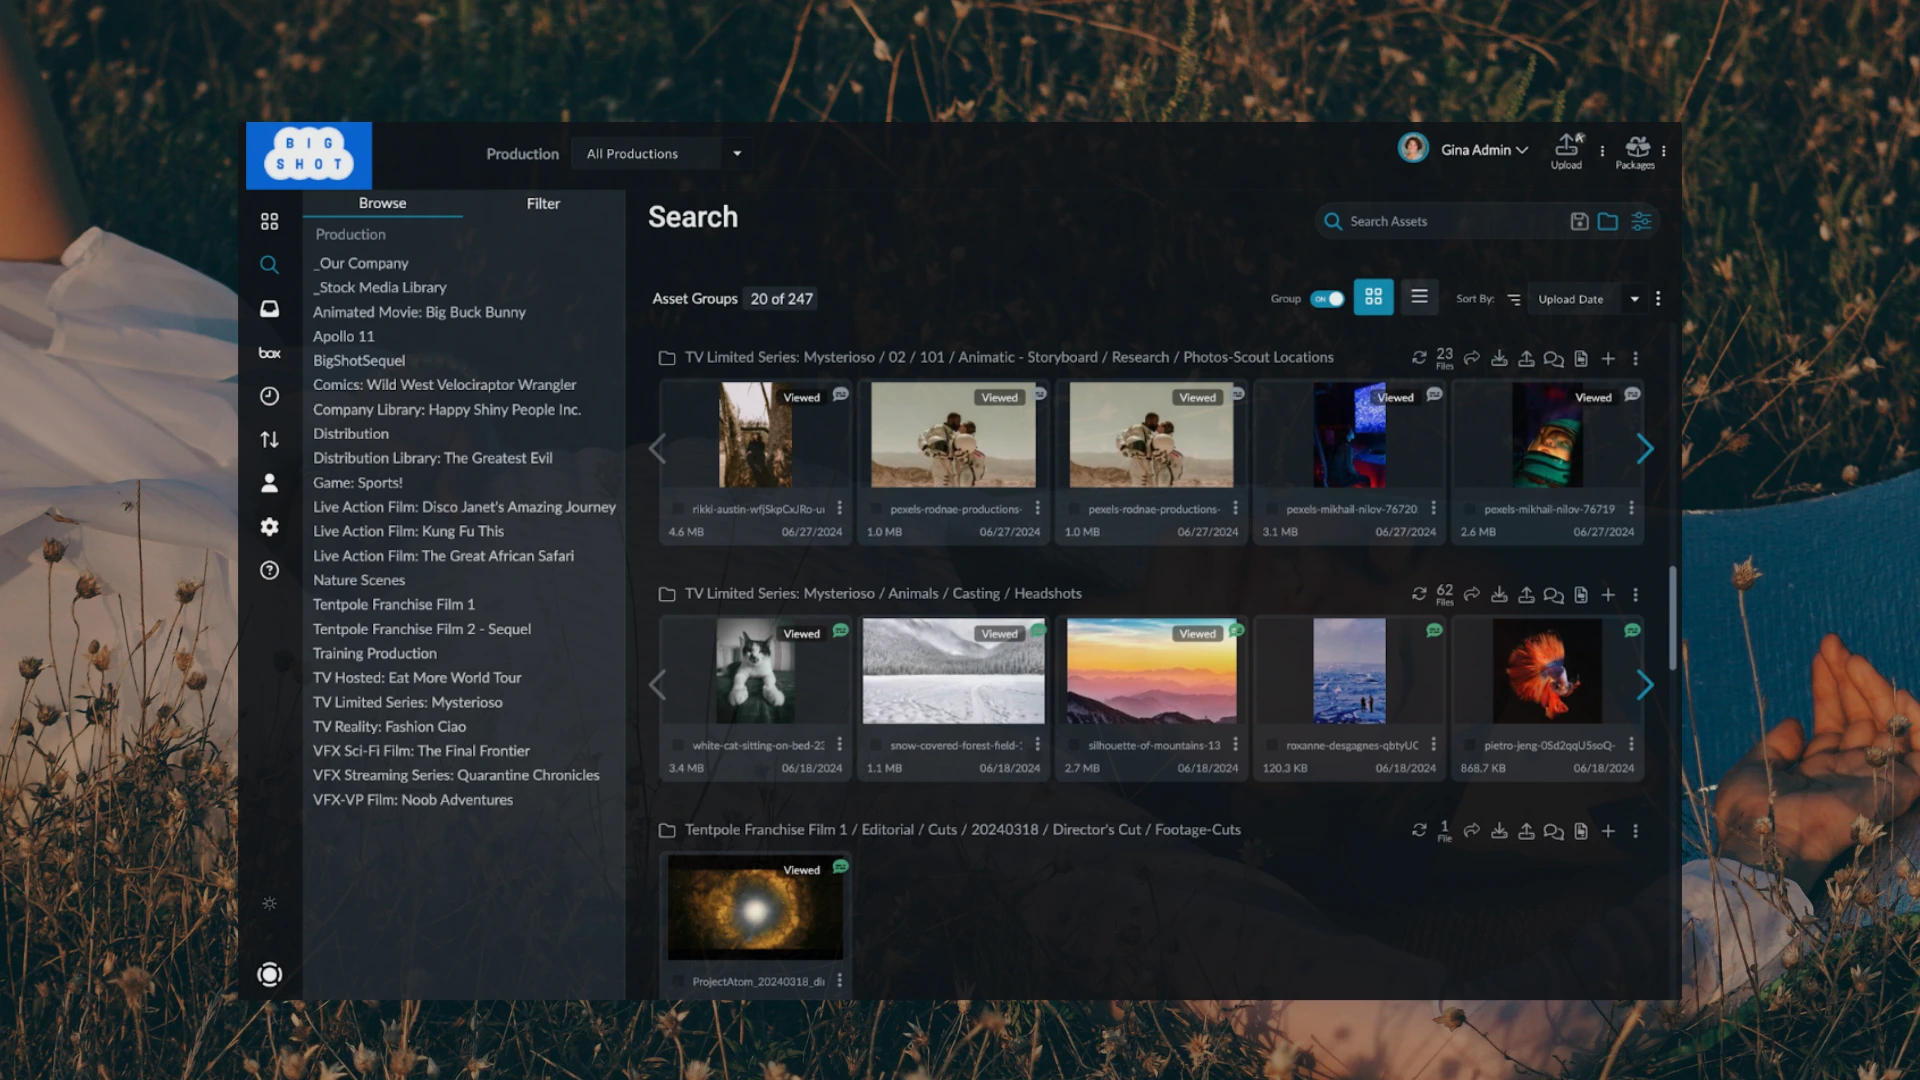This screenshot has width=1920, height=1080.
Task: Open the Packages icon in the top bar
Action: (1637, 150)
